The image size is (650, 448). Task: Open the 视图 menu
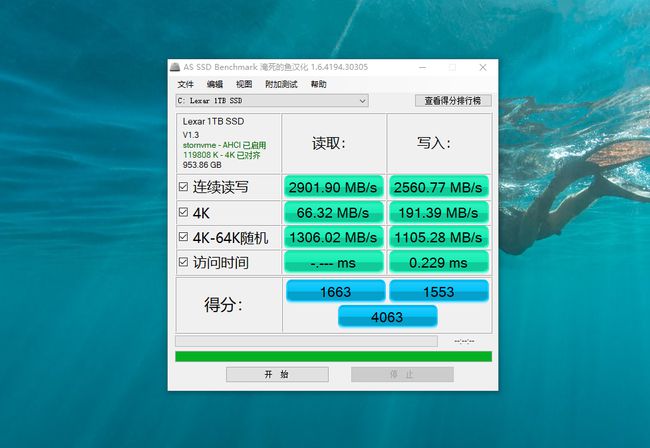pos(244,85)
